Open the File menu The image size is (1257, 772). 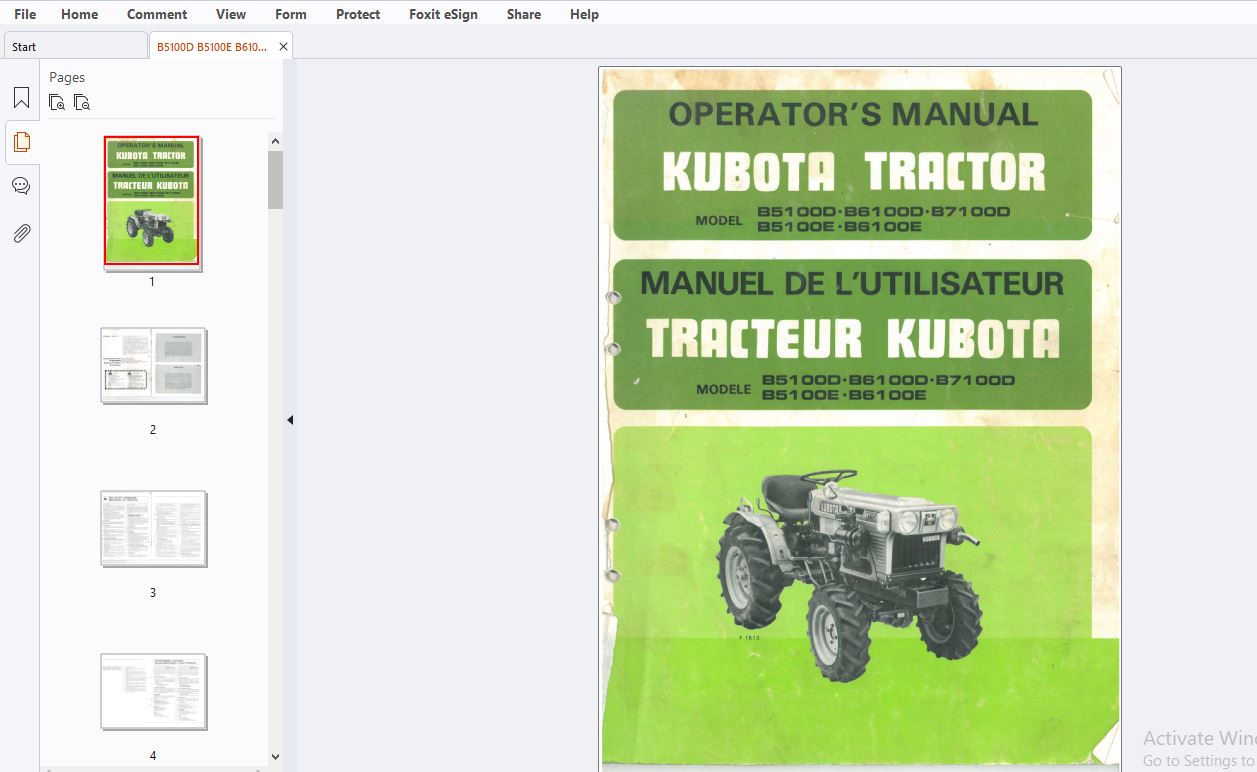[x=25, y=14]
